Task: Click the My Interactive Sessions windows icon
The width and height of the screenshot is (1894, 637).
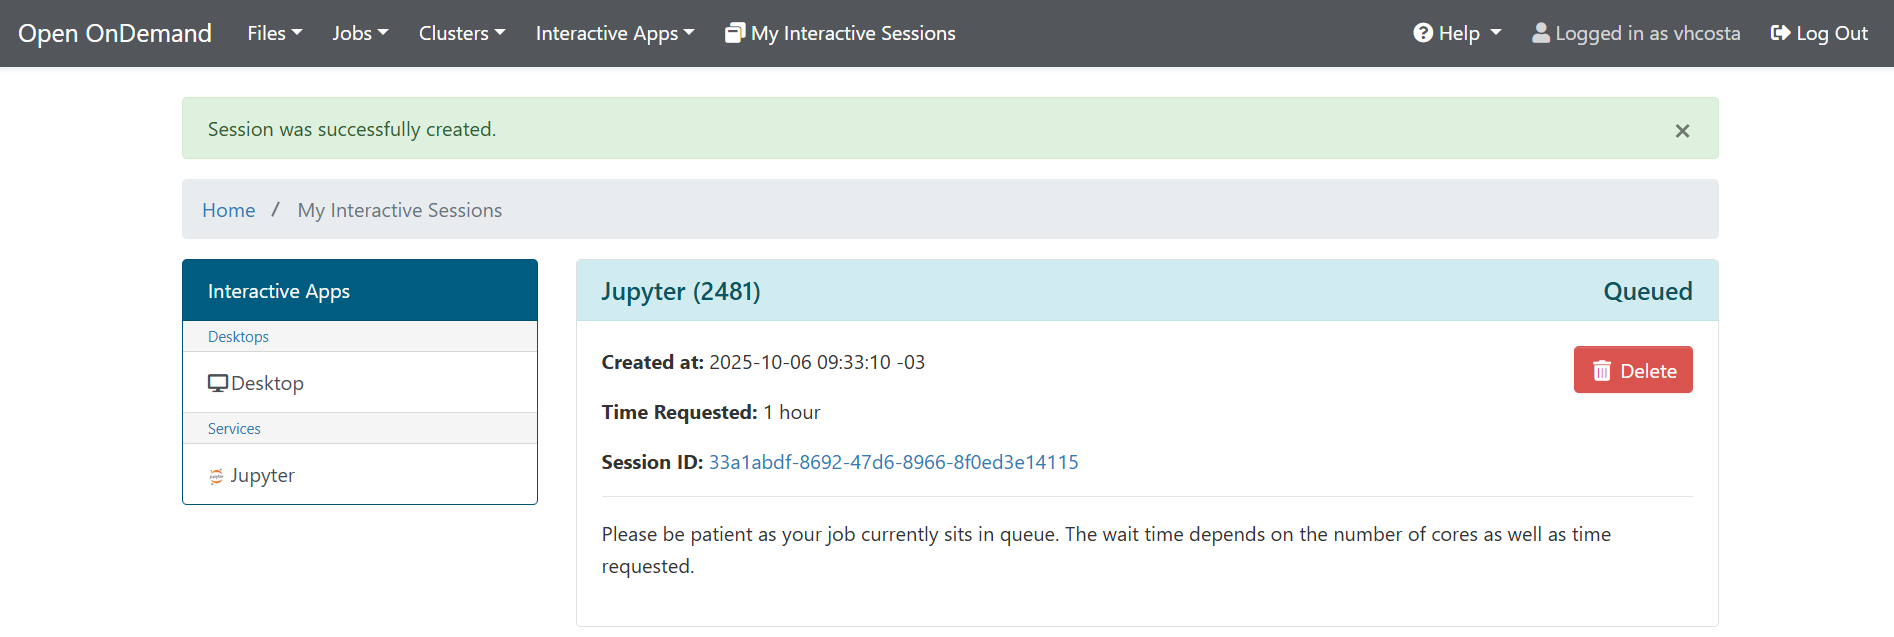Action: click(735, 33)
